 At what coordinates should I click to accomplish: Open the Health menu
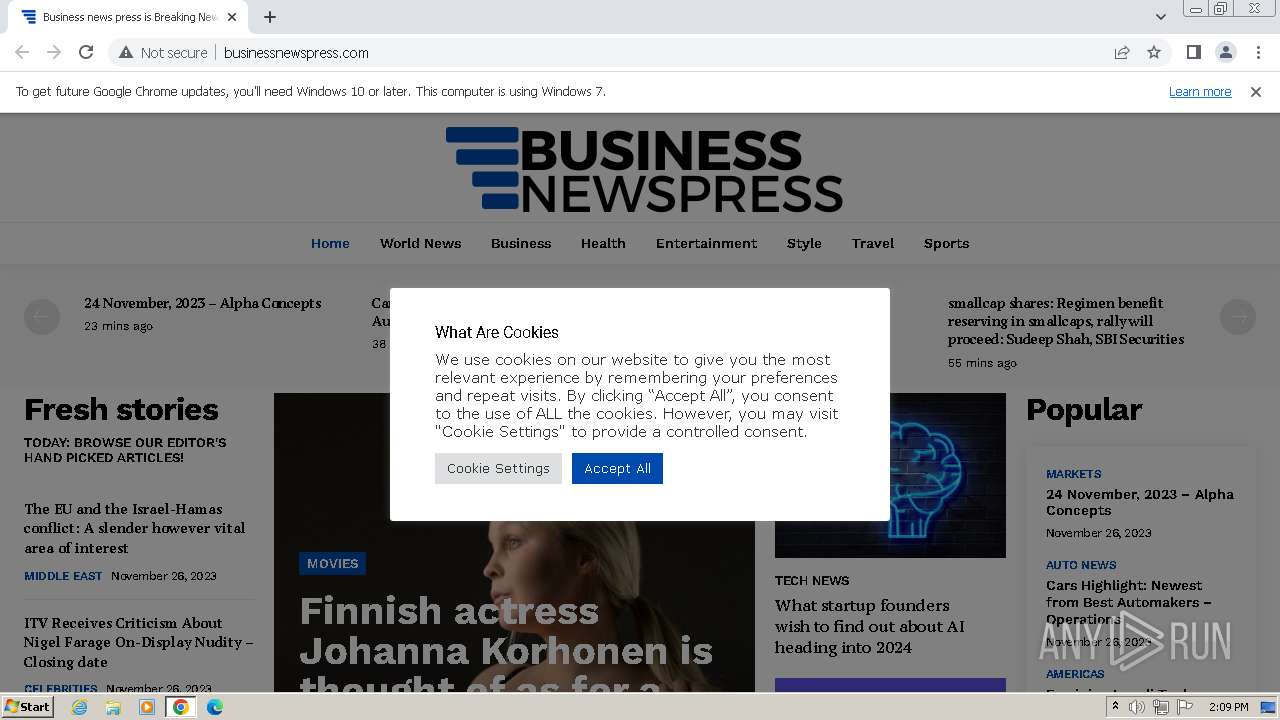603,243
